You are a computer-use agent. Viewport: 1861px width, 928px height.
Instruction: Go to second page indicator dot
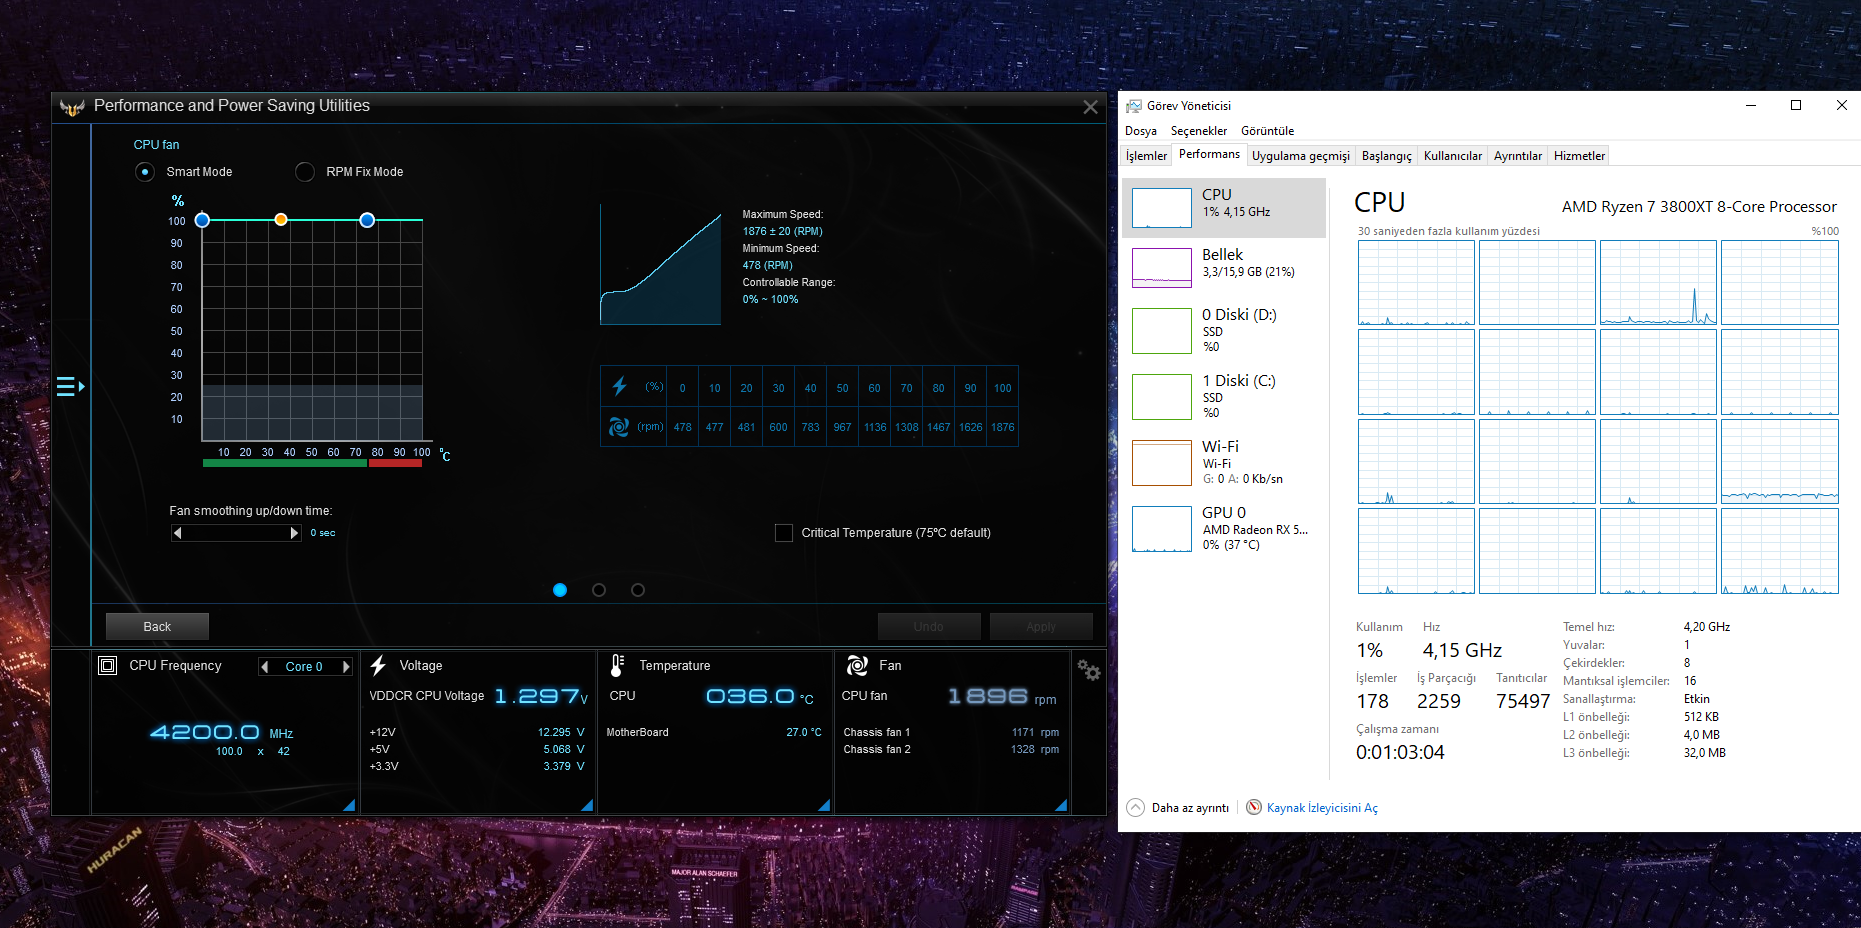pos(599,590)
